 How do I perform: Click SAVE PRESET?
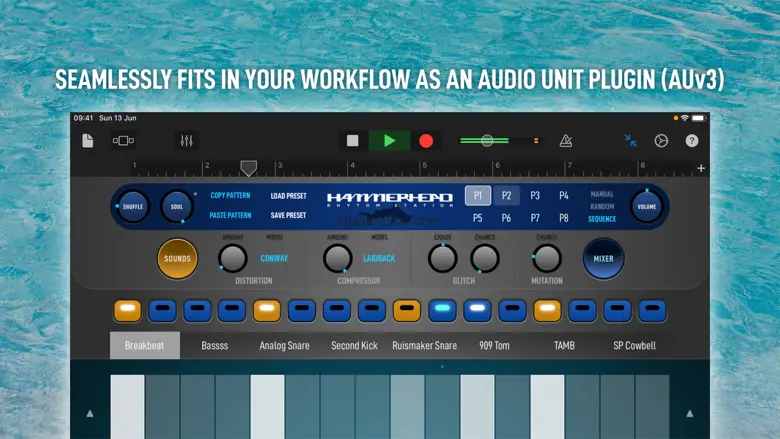289,215
